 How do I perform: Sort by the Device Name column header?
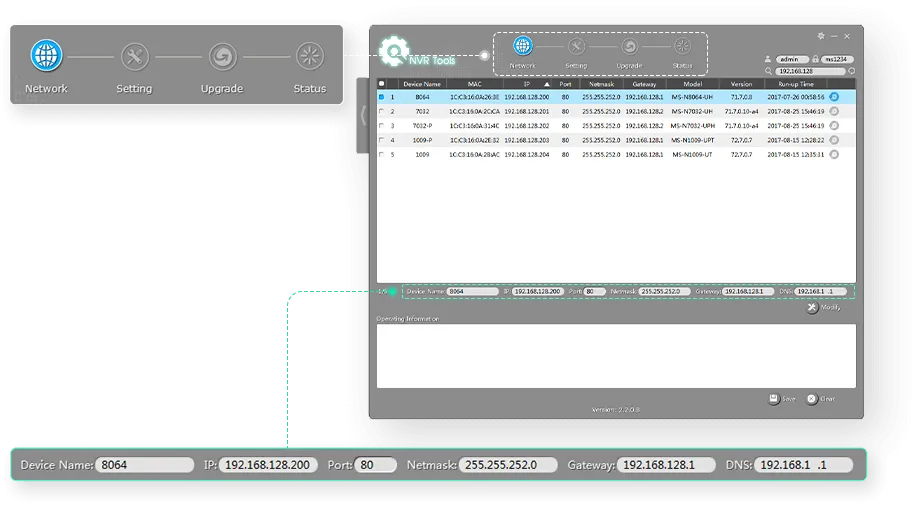(x=422, y=84)
